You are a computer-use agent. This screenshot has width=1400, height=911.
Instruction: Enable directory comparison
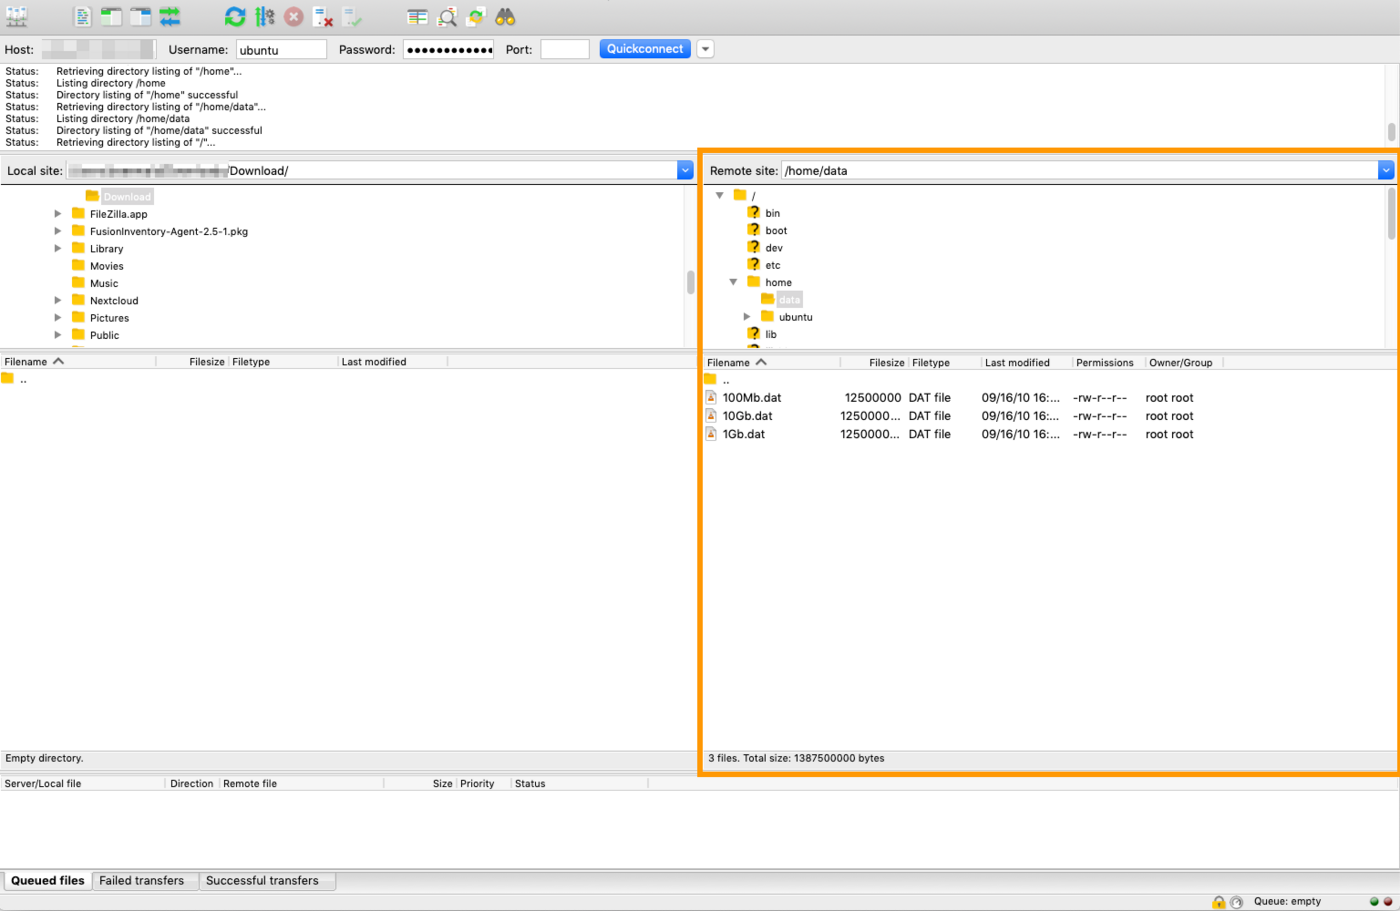pyautogui.click(x=445, y=16)
